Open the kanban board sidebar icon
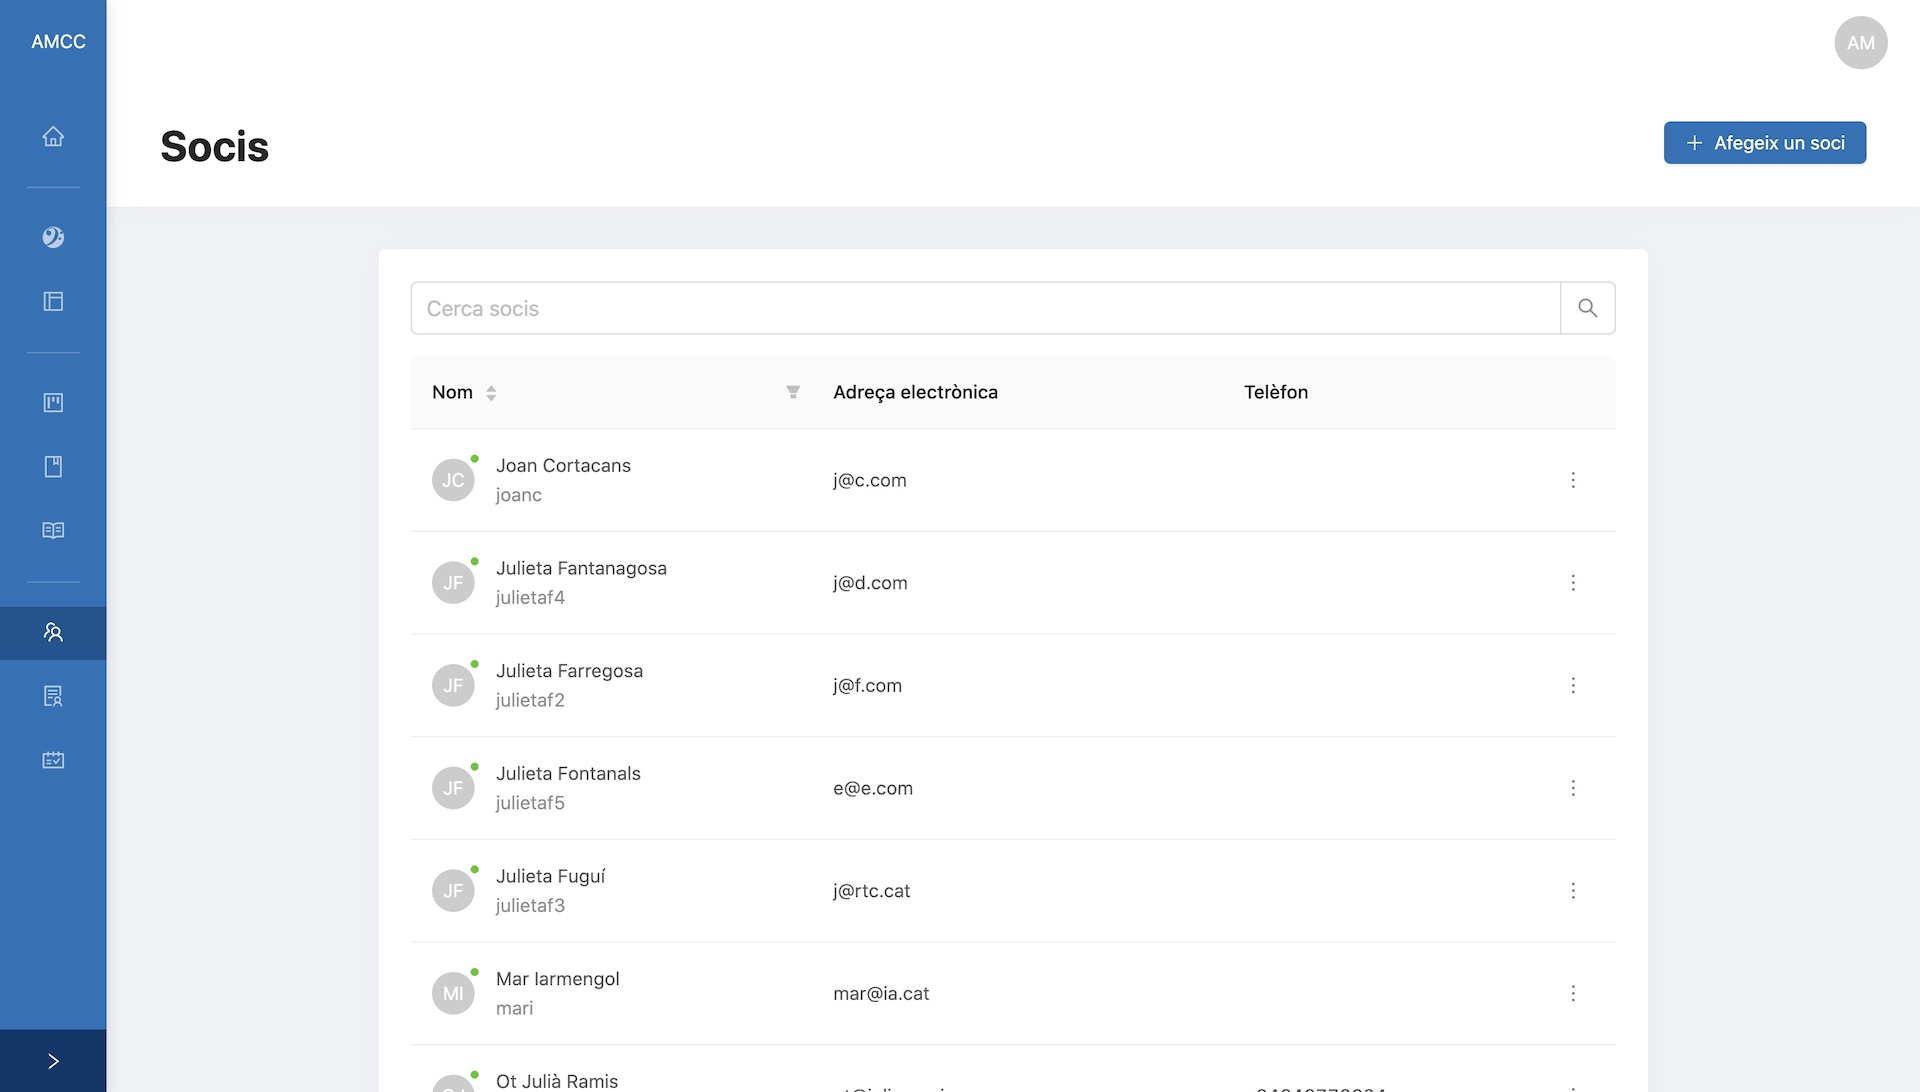 point(53,402)
